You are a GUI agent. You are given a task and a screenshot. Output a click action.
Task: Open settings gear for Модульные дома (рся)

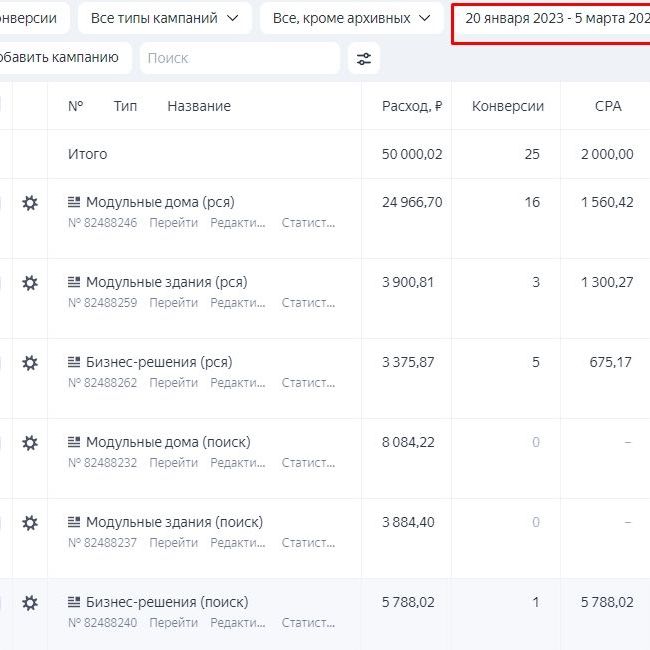point(30,203)
